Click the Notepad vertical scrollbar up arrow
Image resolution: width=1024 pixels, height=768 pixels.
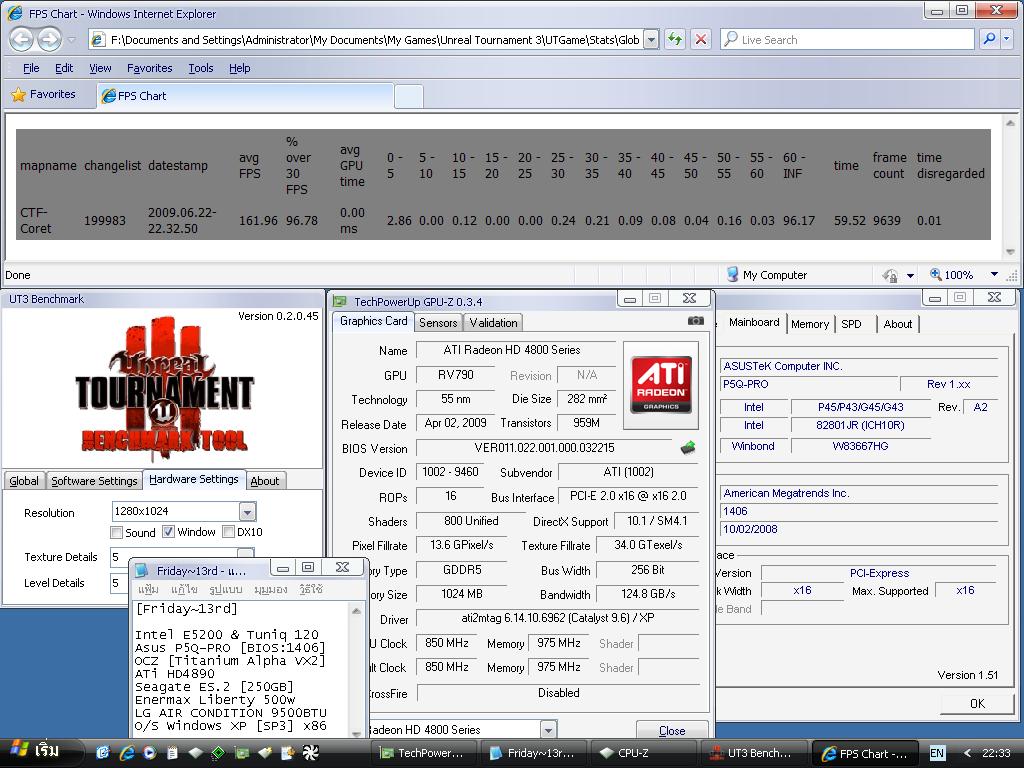click(x=356, y=611)
